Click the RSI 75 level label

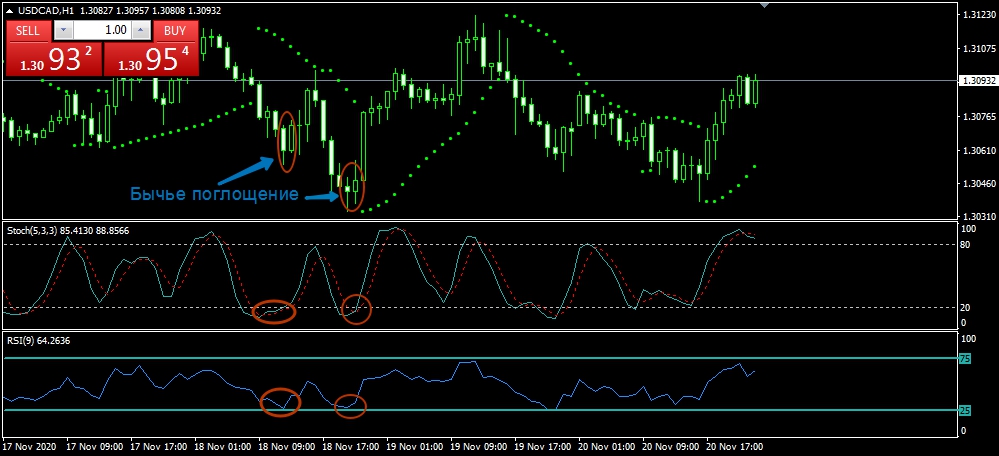tap(964, 357)
